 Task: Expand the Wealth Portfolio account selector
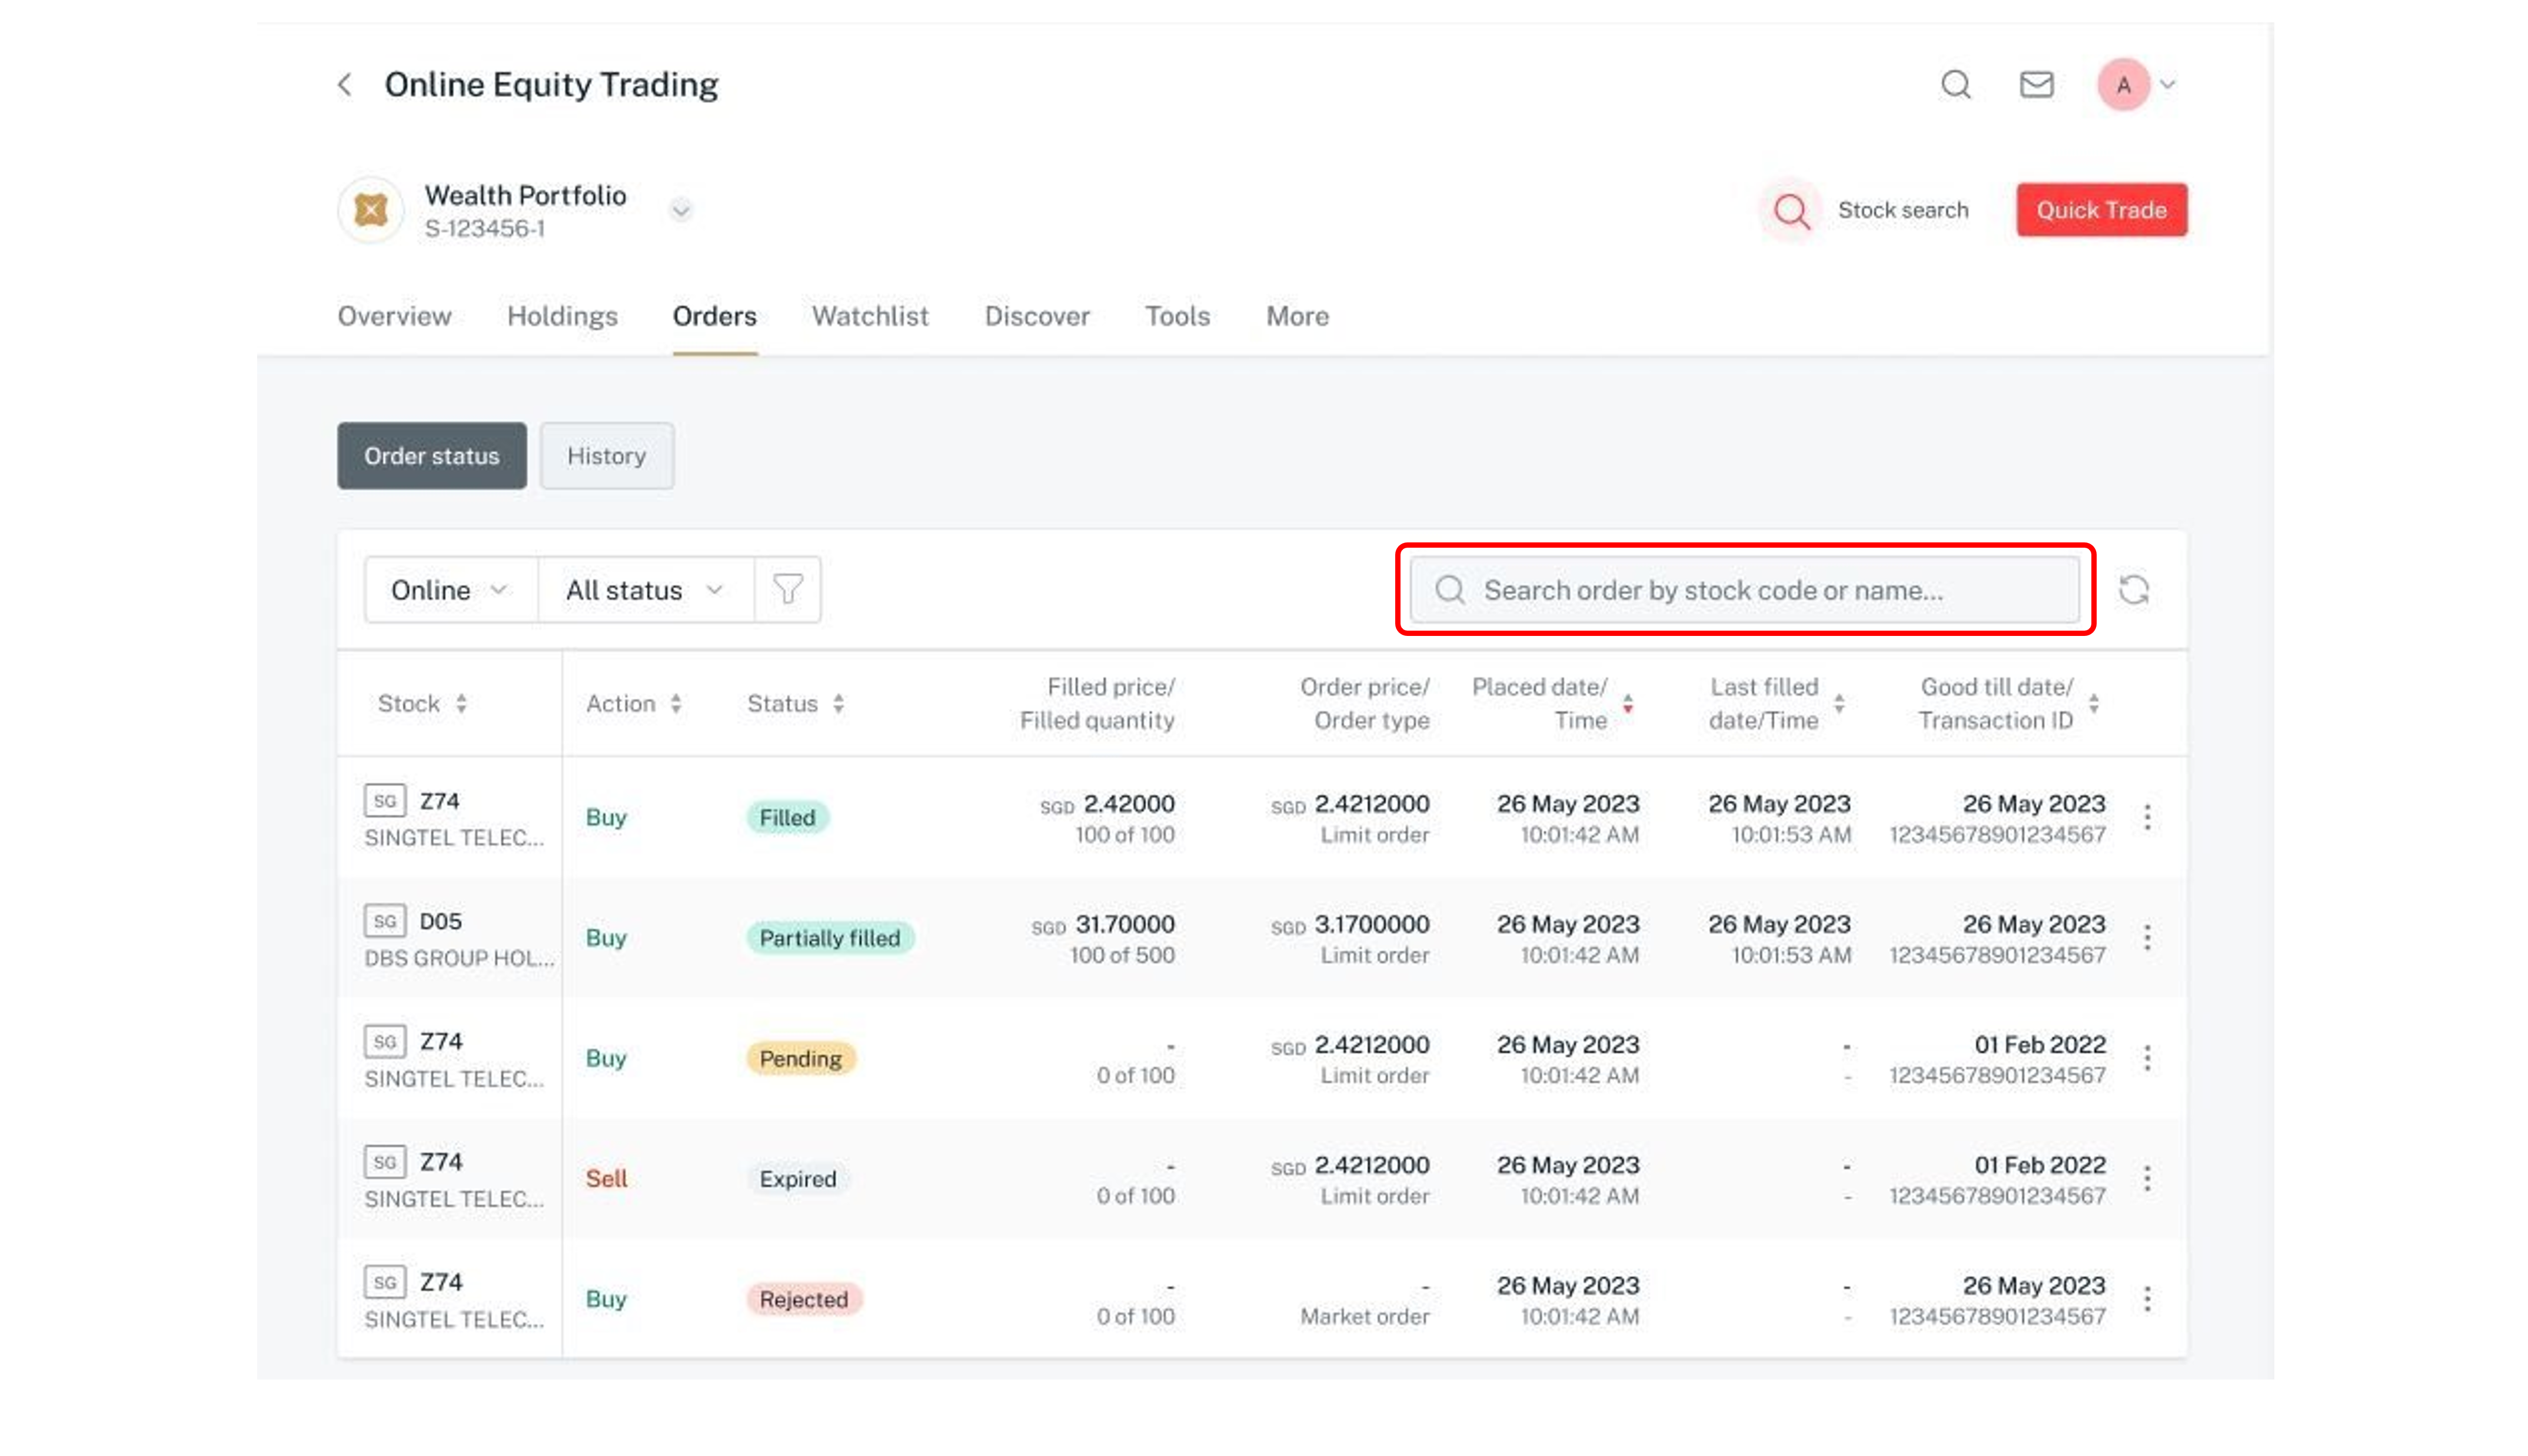click(x=681, y=210)
